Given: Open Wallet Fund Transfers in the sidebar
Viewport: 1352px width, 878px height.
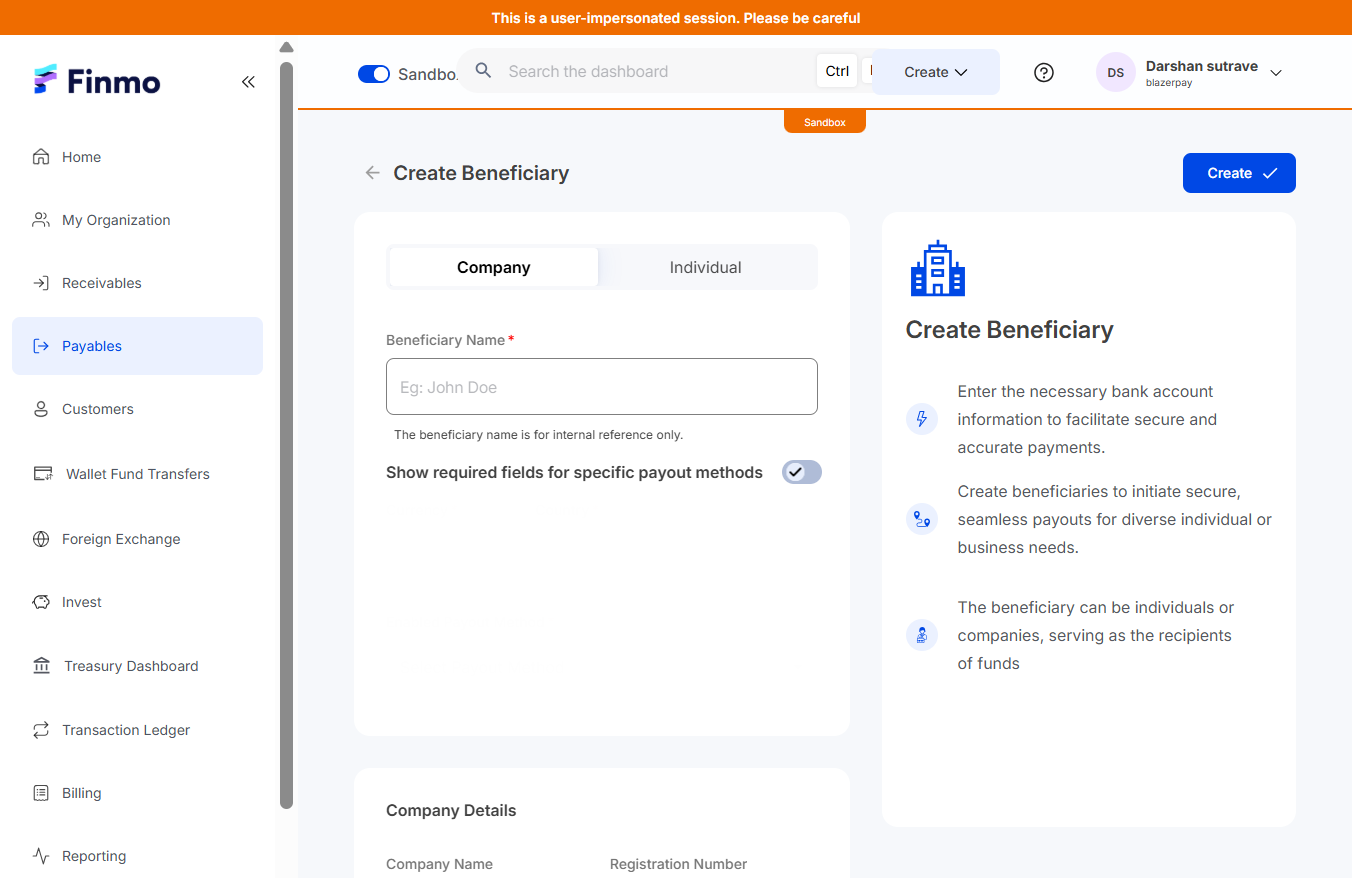Looking at the screenshot, I should point(138,474).
